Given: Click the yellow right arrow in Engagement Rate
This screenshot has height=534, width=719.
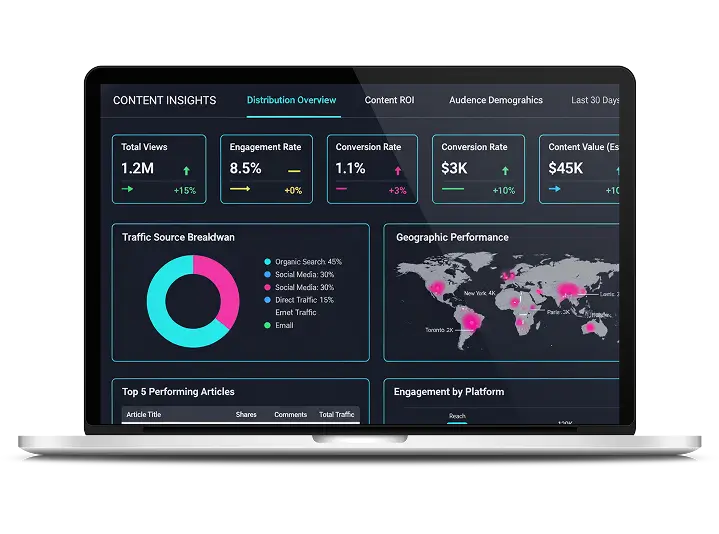Looking at the screenshot, I should click(240, 188).
